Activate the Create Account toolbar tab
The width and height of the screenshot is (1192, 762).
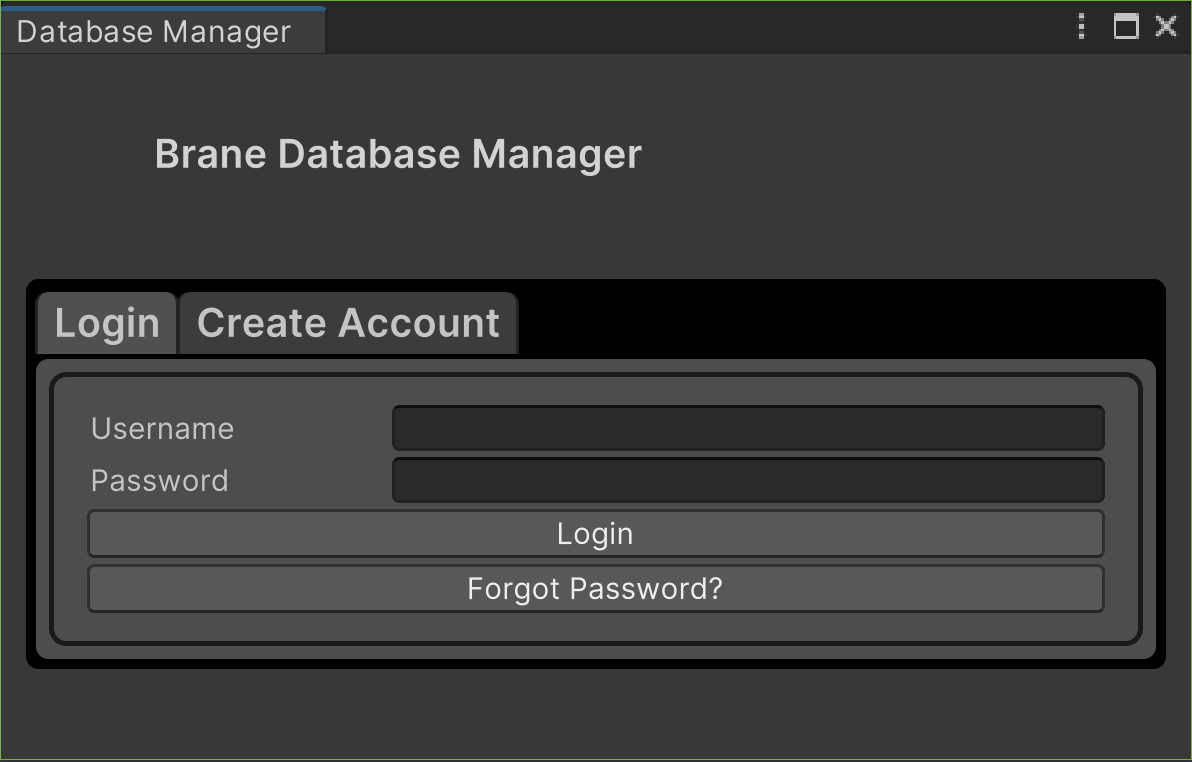coord(348,322)
